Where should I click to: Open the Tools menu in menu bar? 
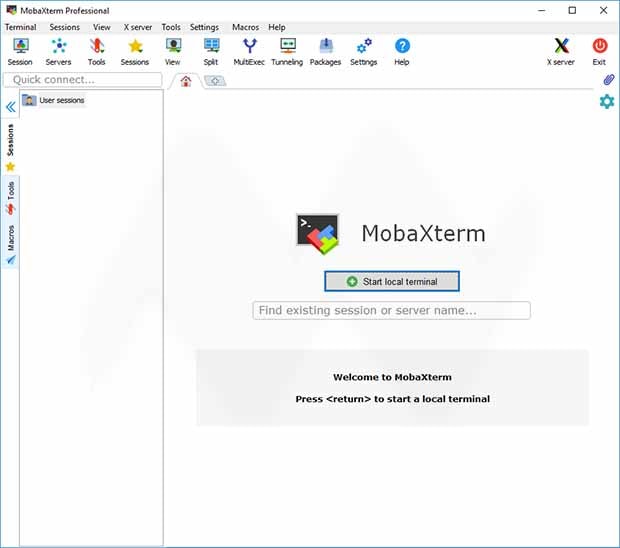click(171, 27)
